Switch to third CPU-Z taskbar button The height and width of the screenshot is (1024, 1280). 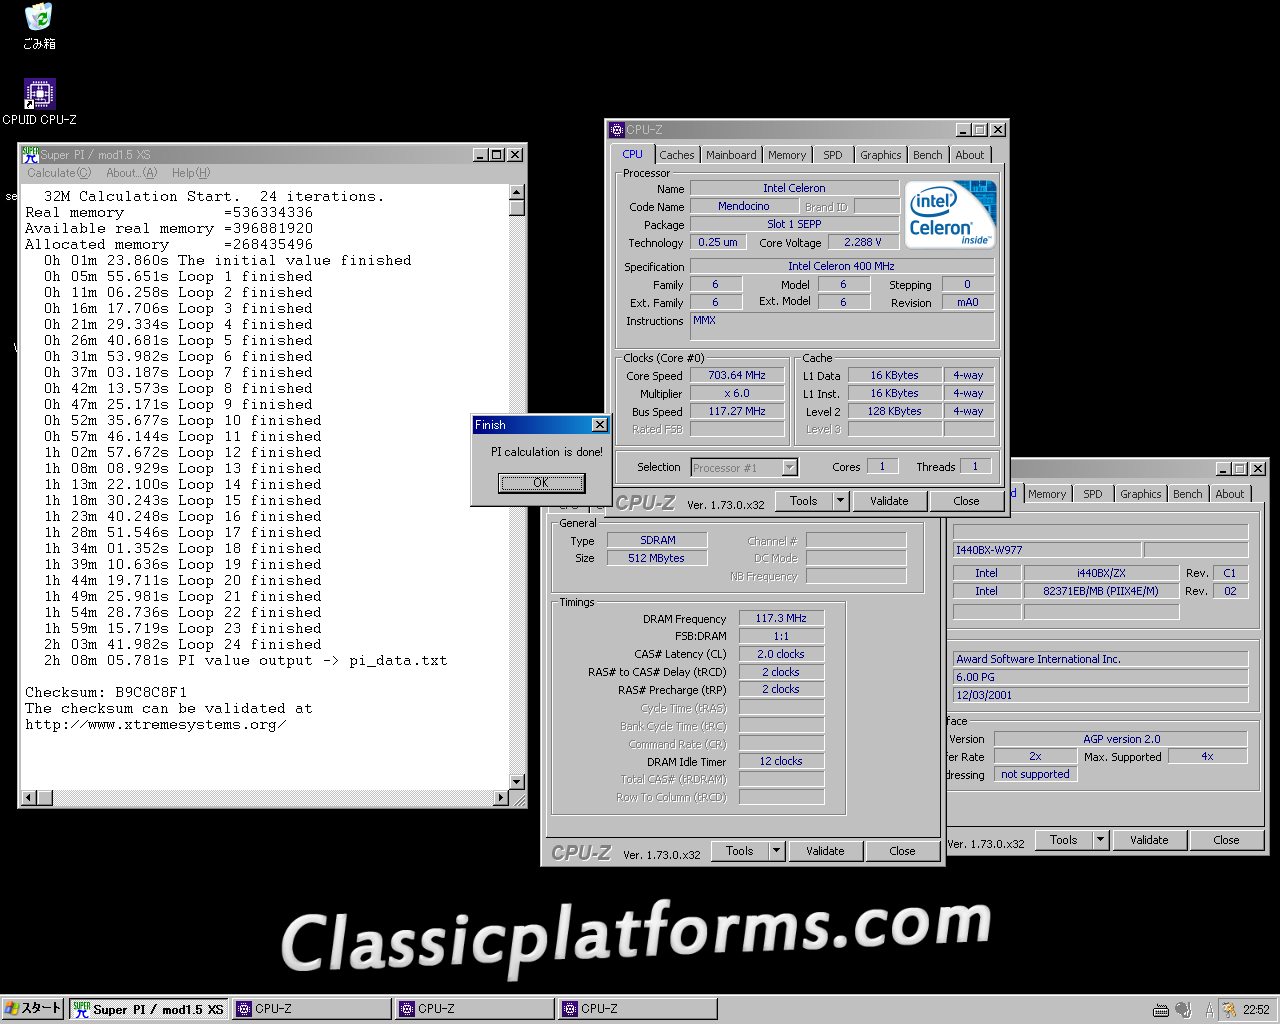click(x=638, y=1009)
